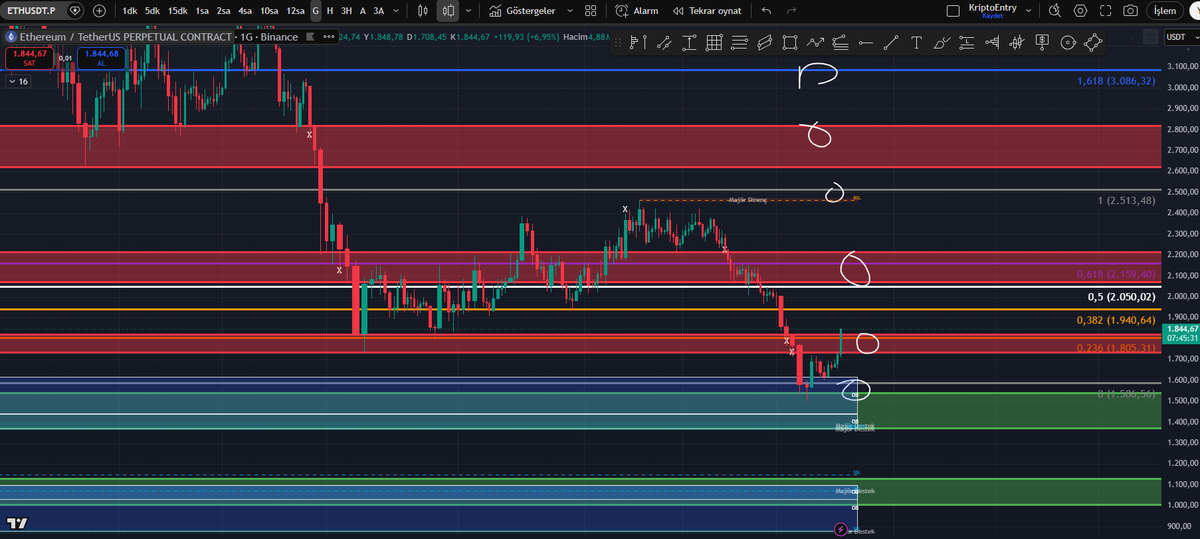Open the Göstergeler indicators menu
Image resolution: width=1200 pixels, height=539 pixels.
point(522,10)
